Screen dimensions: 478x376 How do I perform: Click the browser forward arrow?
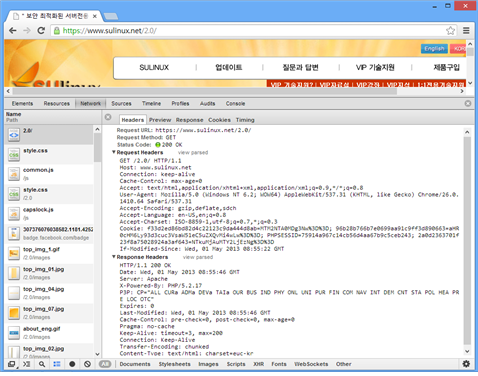[27, 31]
